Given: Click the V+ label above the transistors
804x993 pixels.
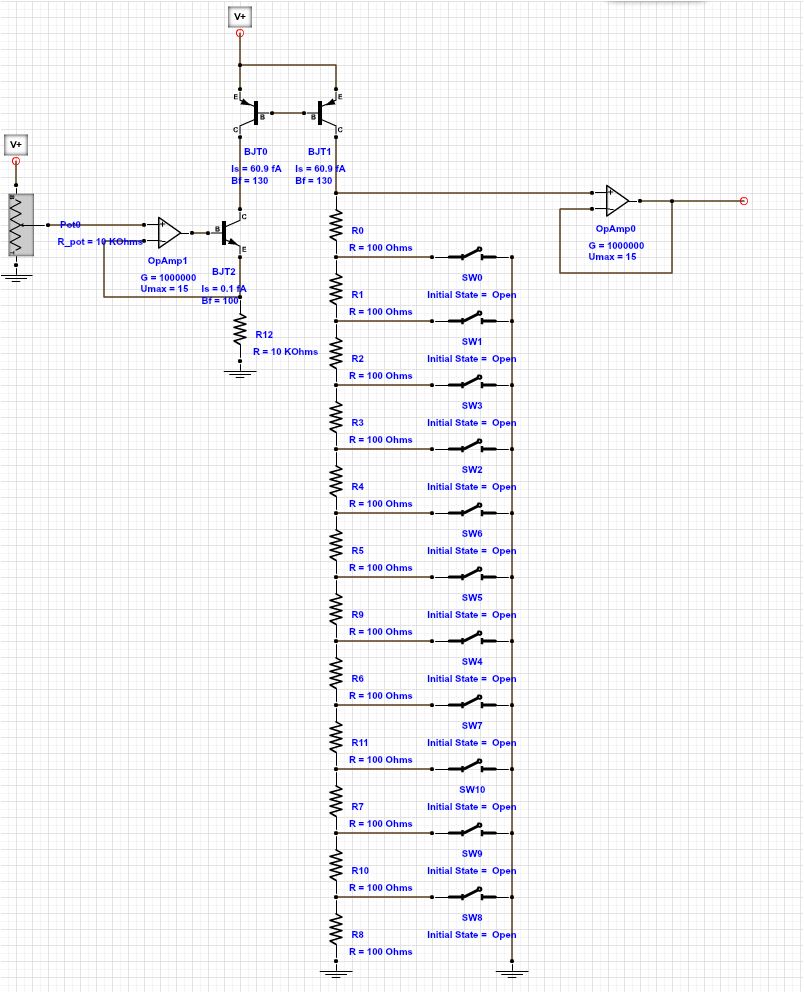Looking at the screenshot, I should [239, 17].
